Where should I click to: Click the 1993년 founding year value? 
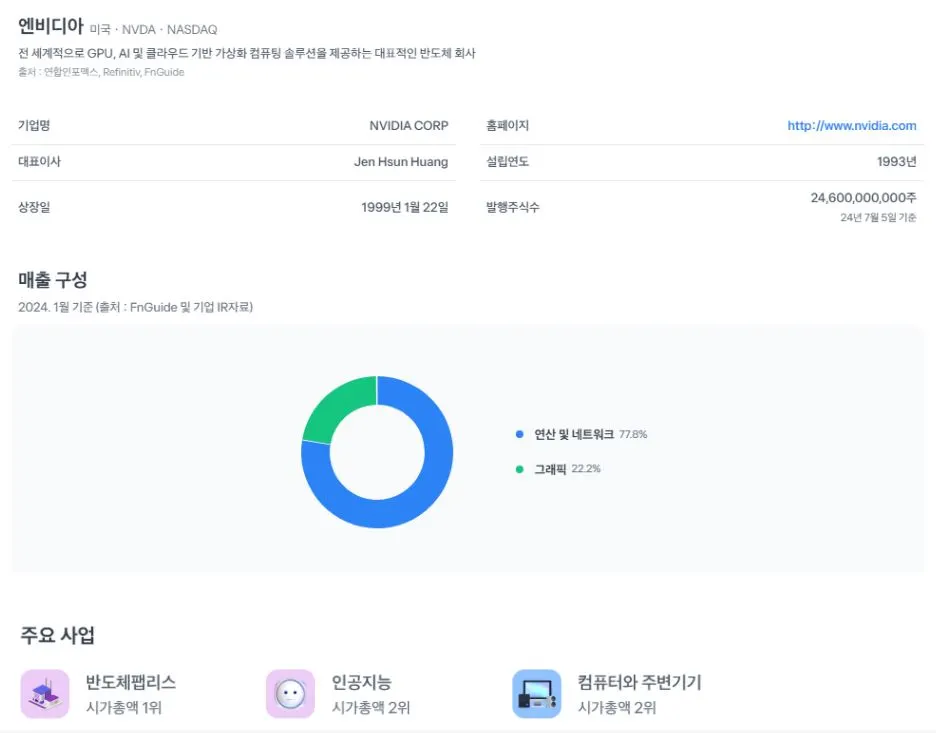click(896, 161)
